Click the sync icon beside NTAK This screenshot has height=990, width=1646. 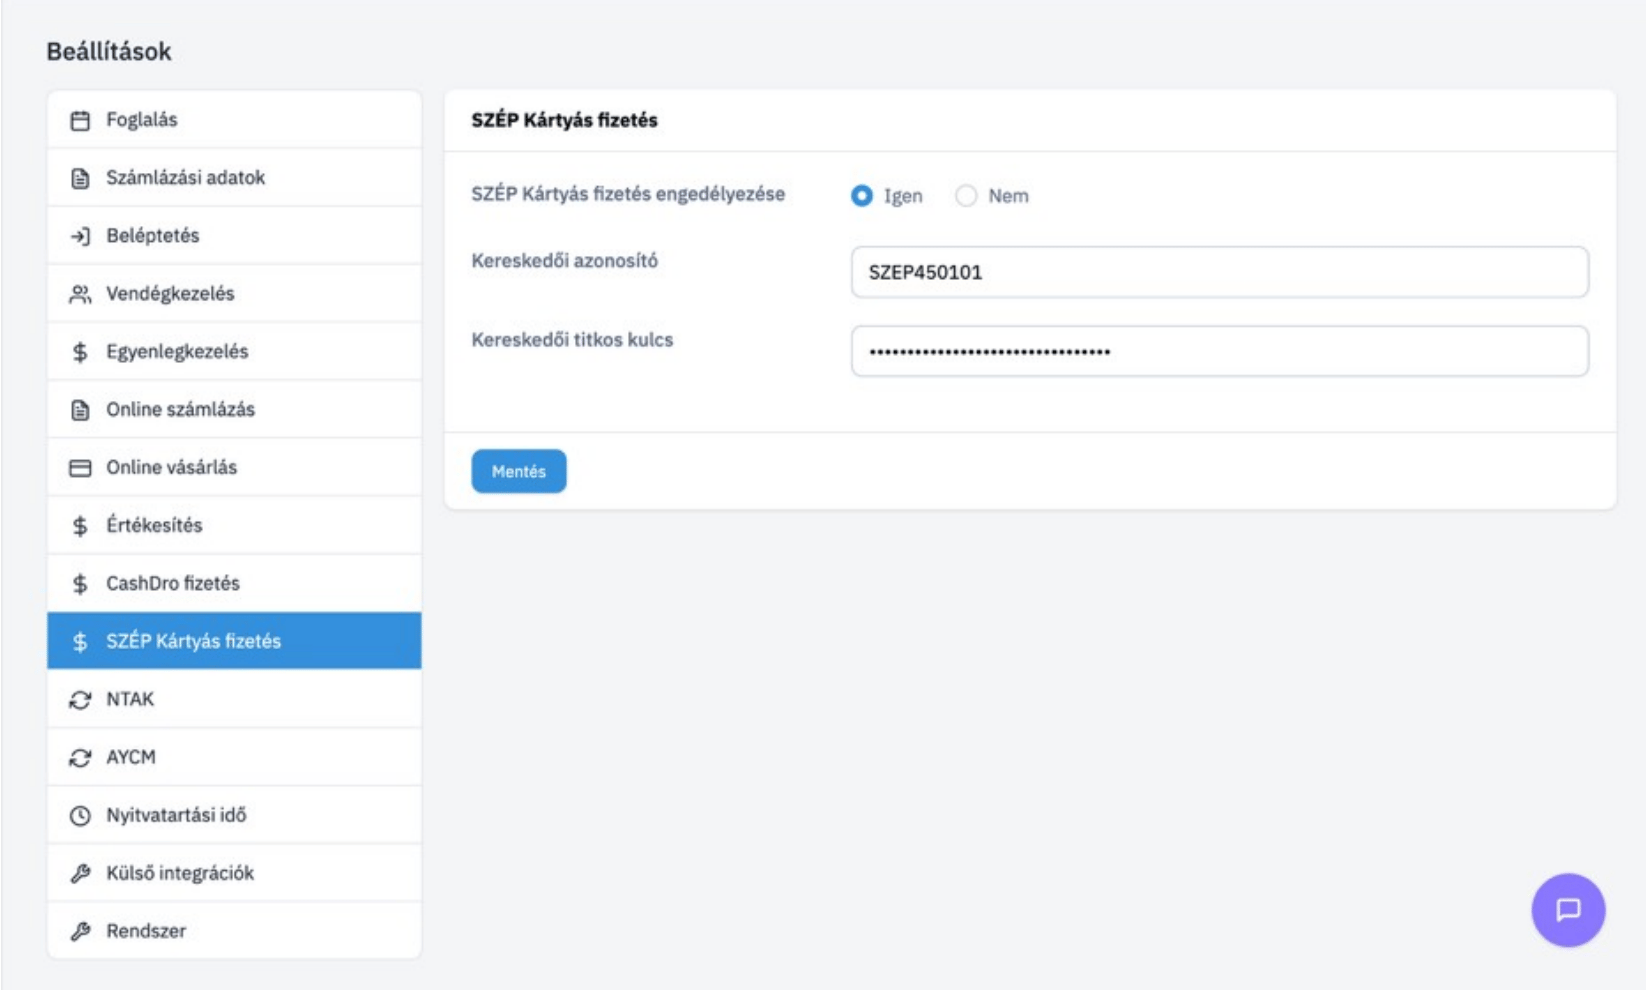click(80, 700)
